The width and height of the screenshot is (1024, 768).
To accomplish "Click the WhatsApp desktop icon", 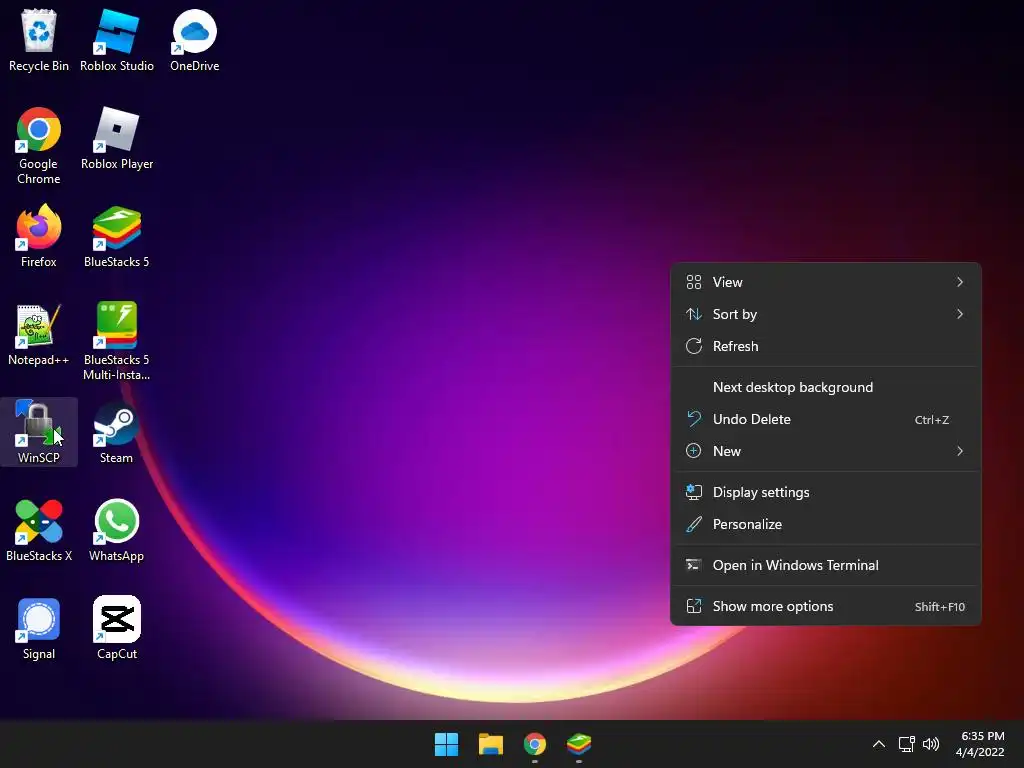I will point(117,530).
